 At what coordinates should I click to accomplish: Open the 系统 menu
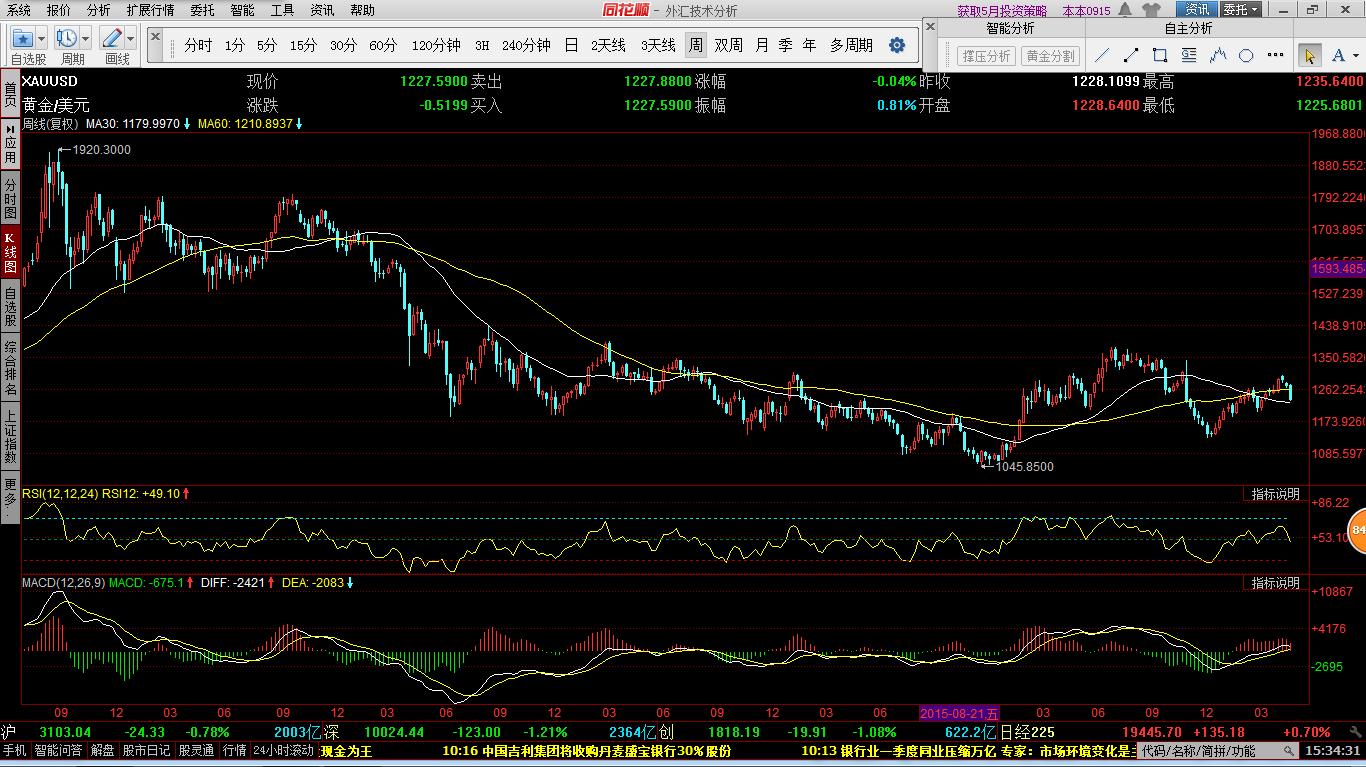pos(19,10)
